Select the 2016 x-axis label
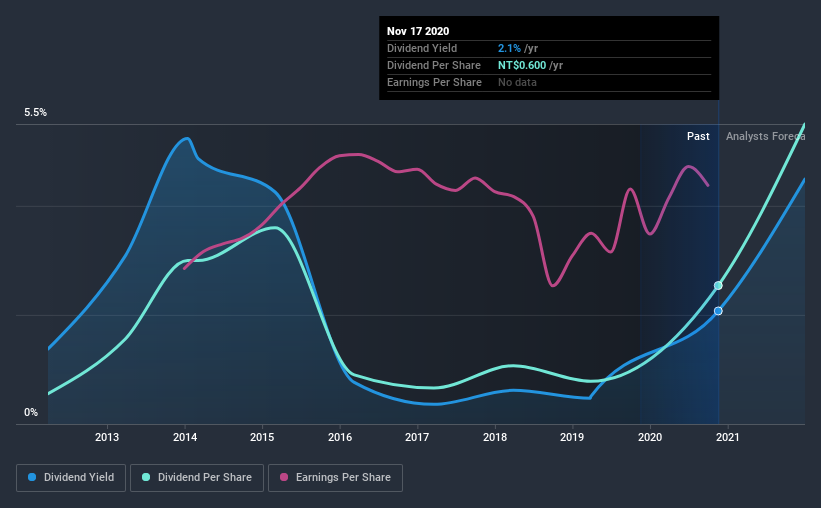This screenshot has width=821, height=508. [x=340, y=437]
